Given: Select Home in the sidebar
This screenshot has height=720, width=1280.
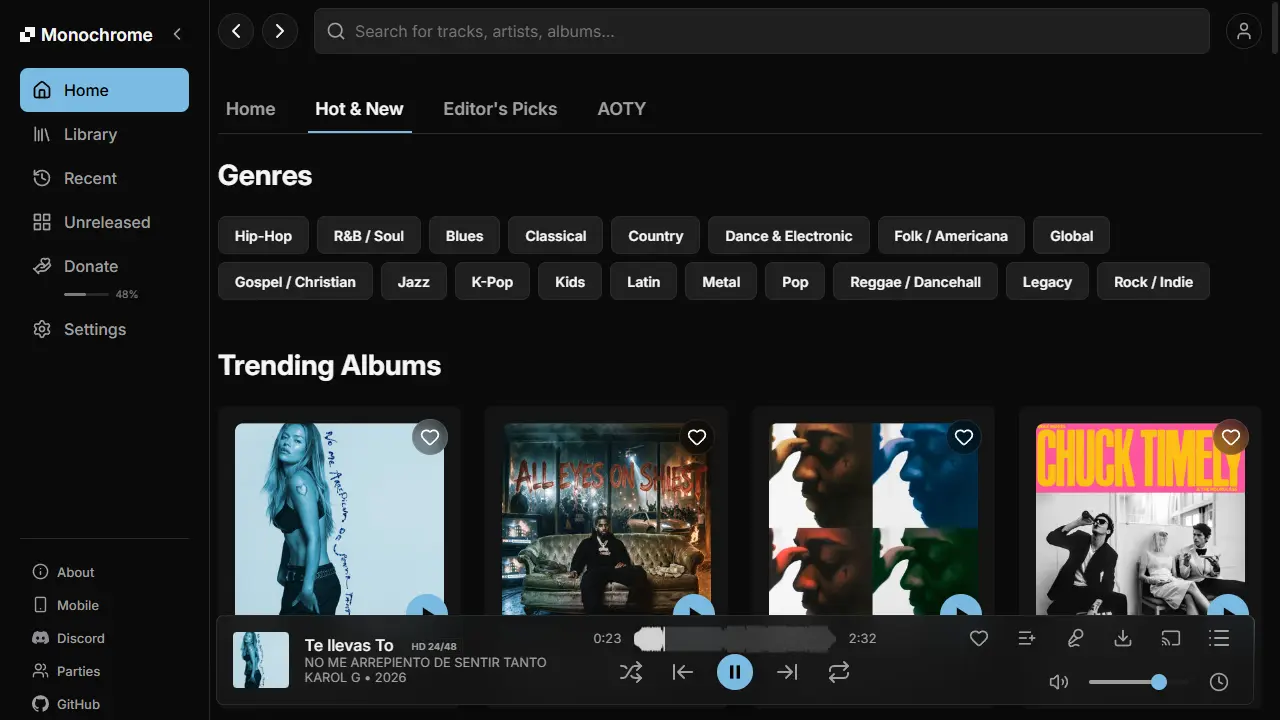Looking at the screenshot, I should (x=104, y=90).
